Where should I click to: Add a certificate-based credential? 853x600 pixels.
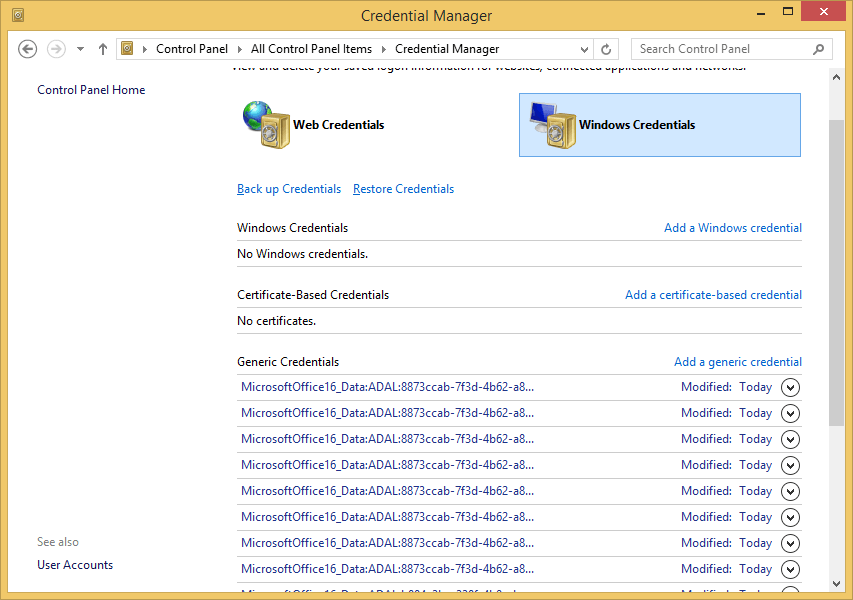pyautogui.click(x=713, y=295)
